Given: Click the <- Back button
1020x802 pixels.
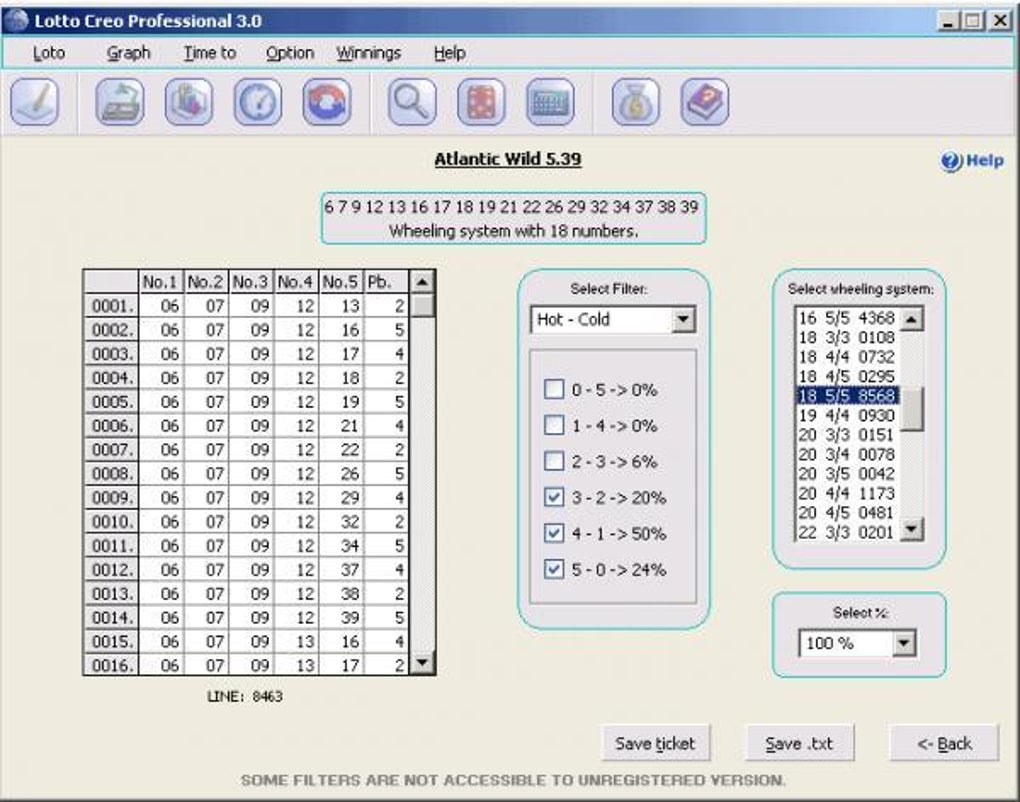Looking at the screenshot, I should [x=944, y=743].
